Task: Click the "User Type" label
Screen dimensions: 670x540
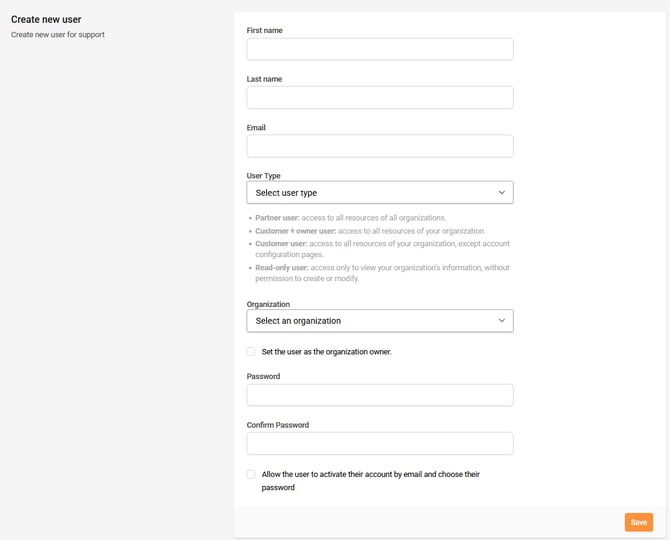Action: (264, 176)
